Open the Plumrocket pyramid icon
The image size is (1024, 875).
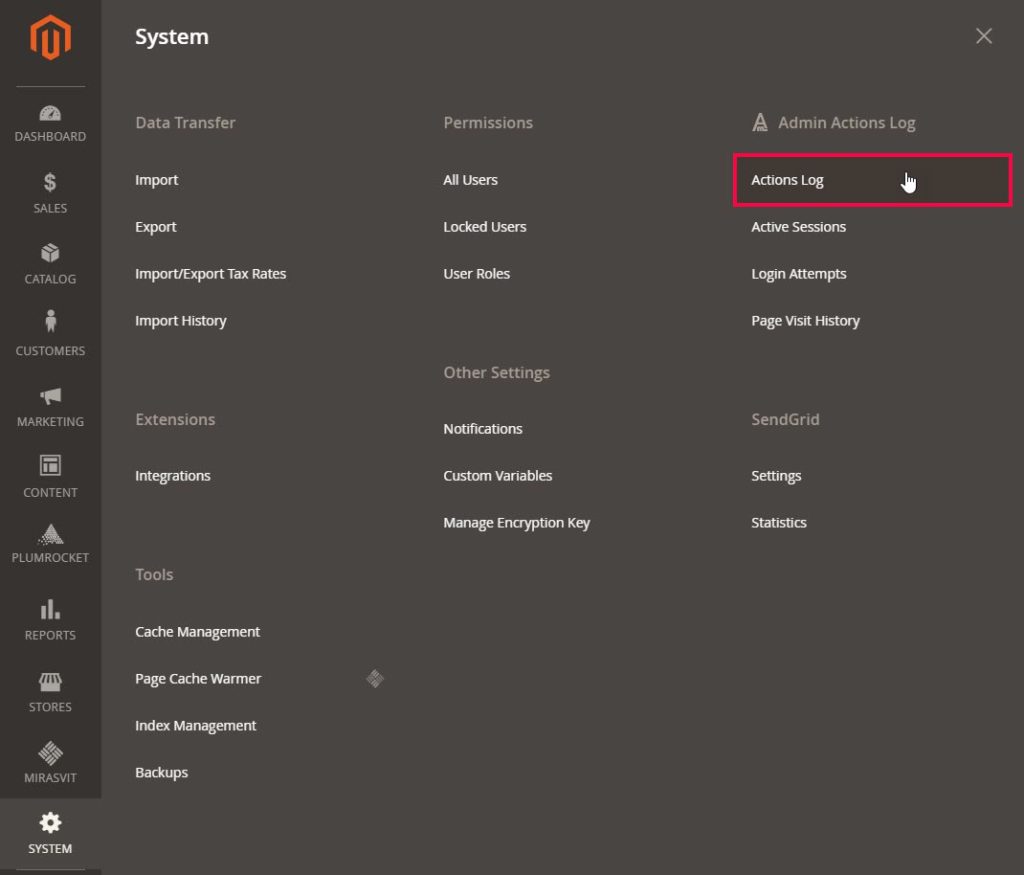50,535
